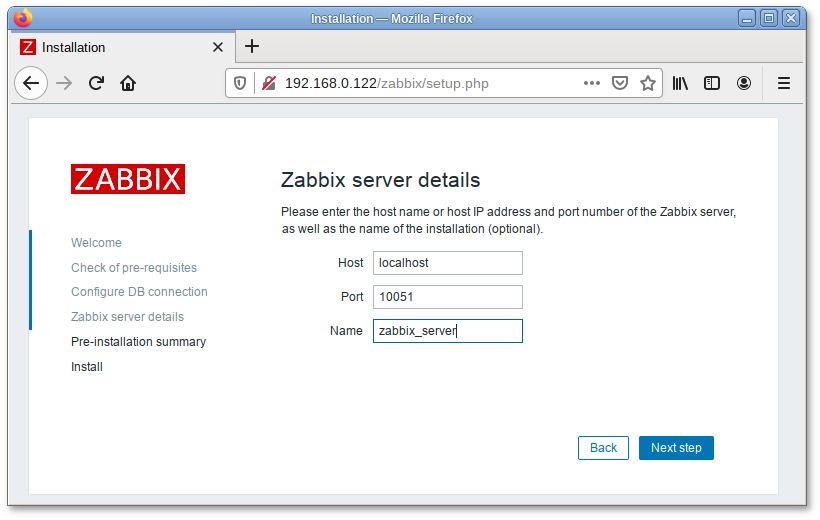Click the Back button
Viewport: 820px width, 520px height.
click(603, 448)
